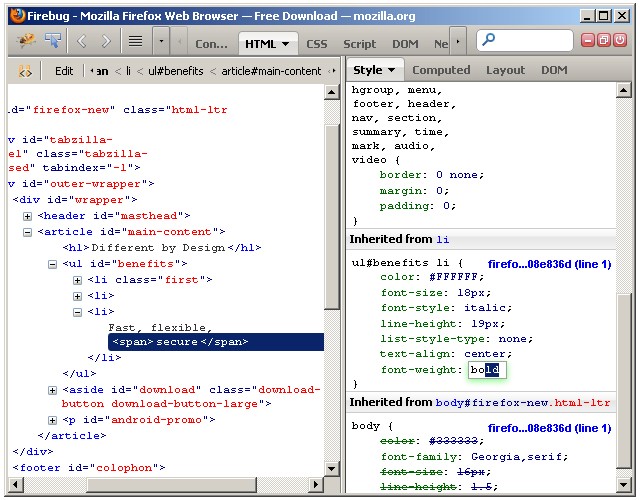Click body#firefox-new link in Inherited heading
This screenshot has height=500, width=640.
click(522, 403)
